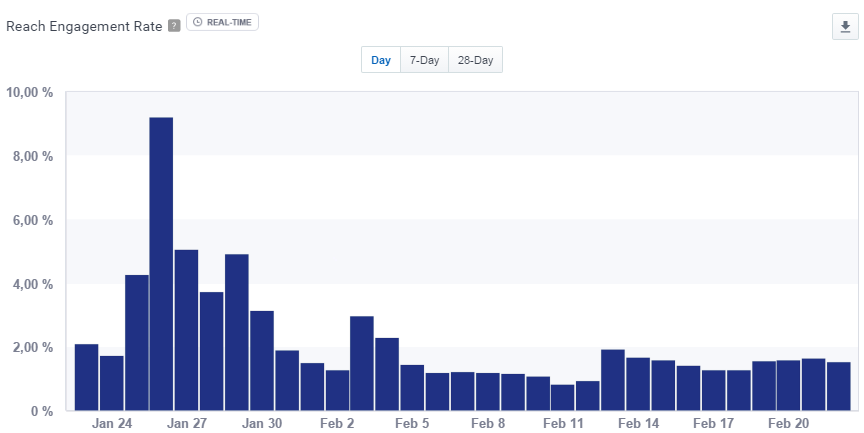864x433 pixels.
Task: Click the bar above Feb 14
Action: coord(638,384)
